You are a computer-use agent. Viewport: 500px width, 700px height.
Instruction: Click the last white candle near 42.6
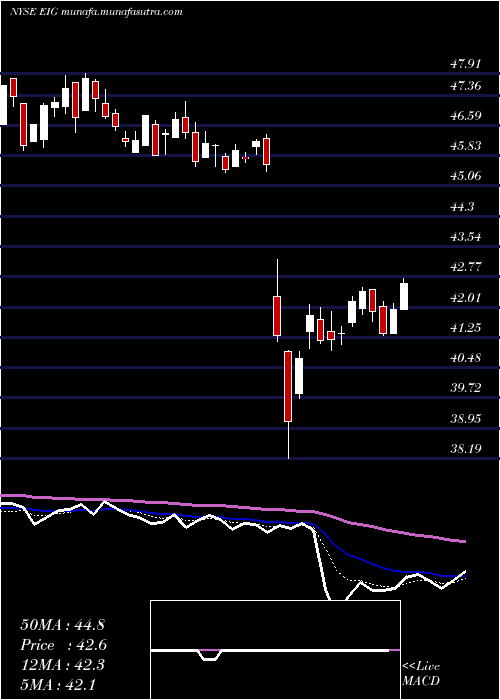[x=404, y=296]
